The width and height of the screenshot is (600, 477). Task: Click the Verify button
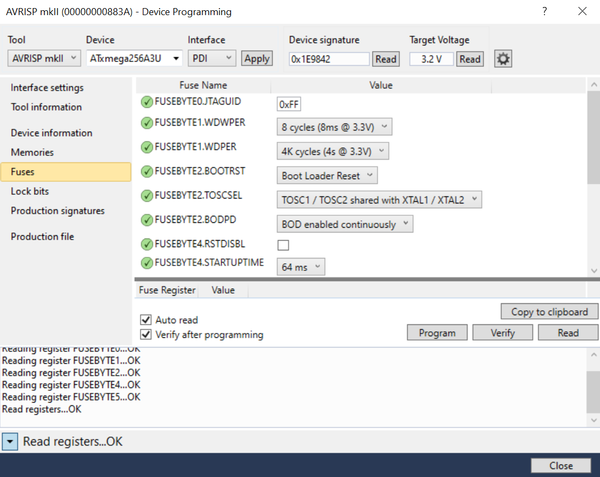click(502, 333)
